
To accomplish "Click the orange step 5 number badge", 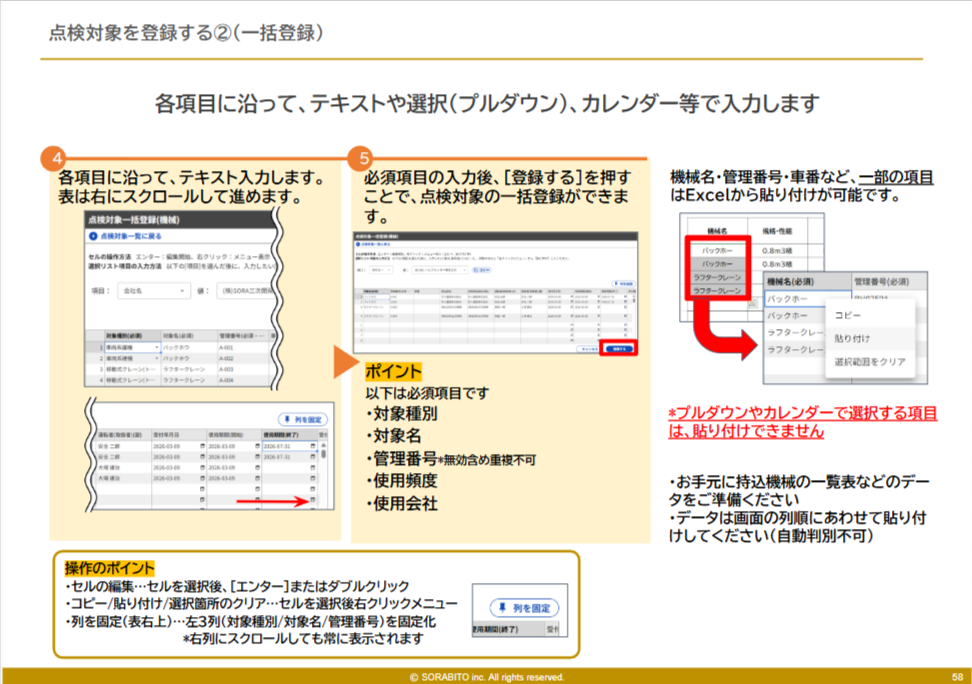I will click(x=364, y=158).
